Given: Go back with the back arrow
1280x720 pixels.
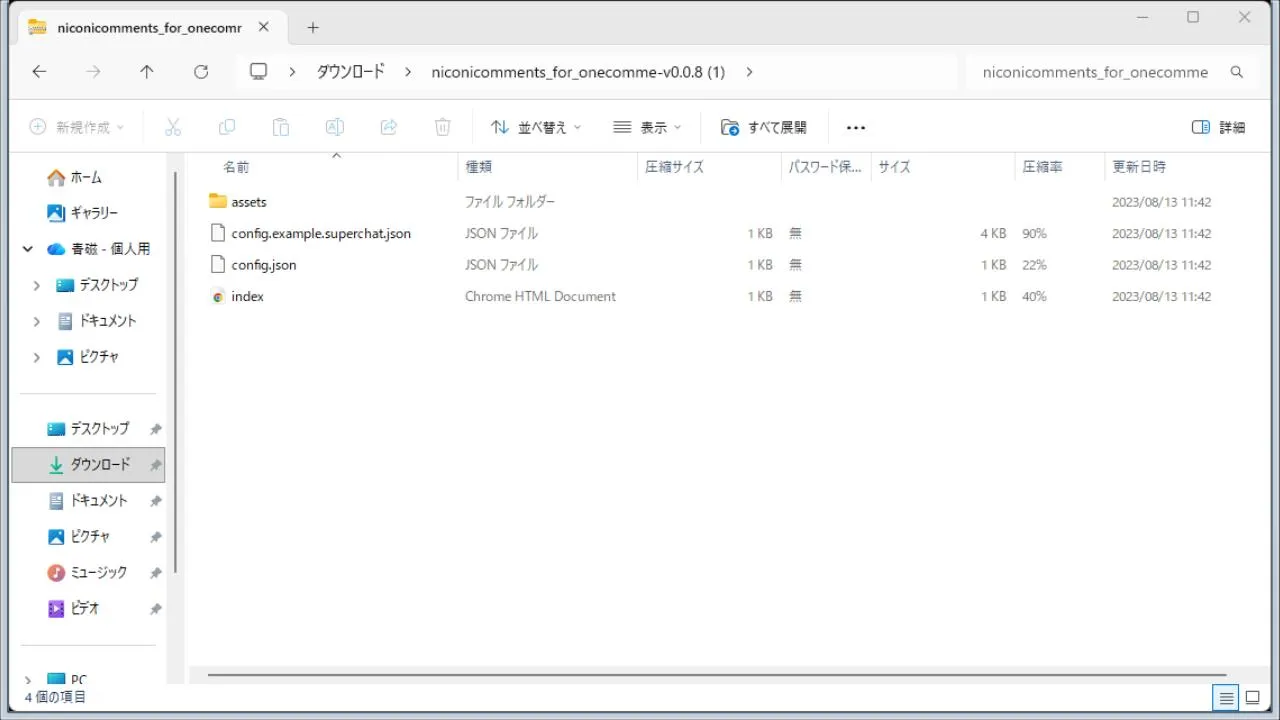Looking at the screenshot, I should point(39,72).
